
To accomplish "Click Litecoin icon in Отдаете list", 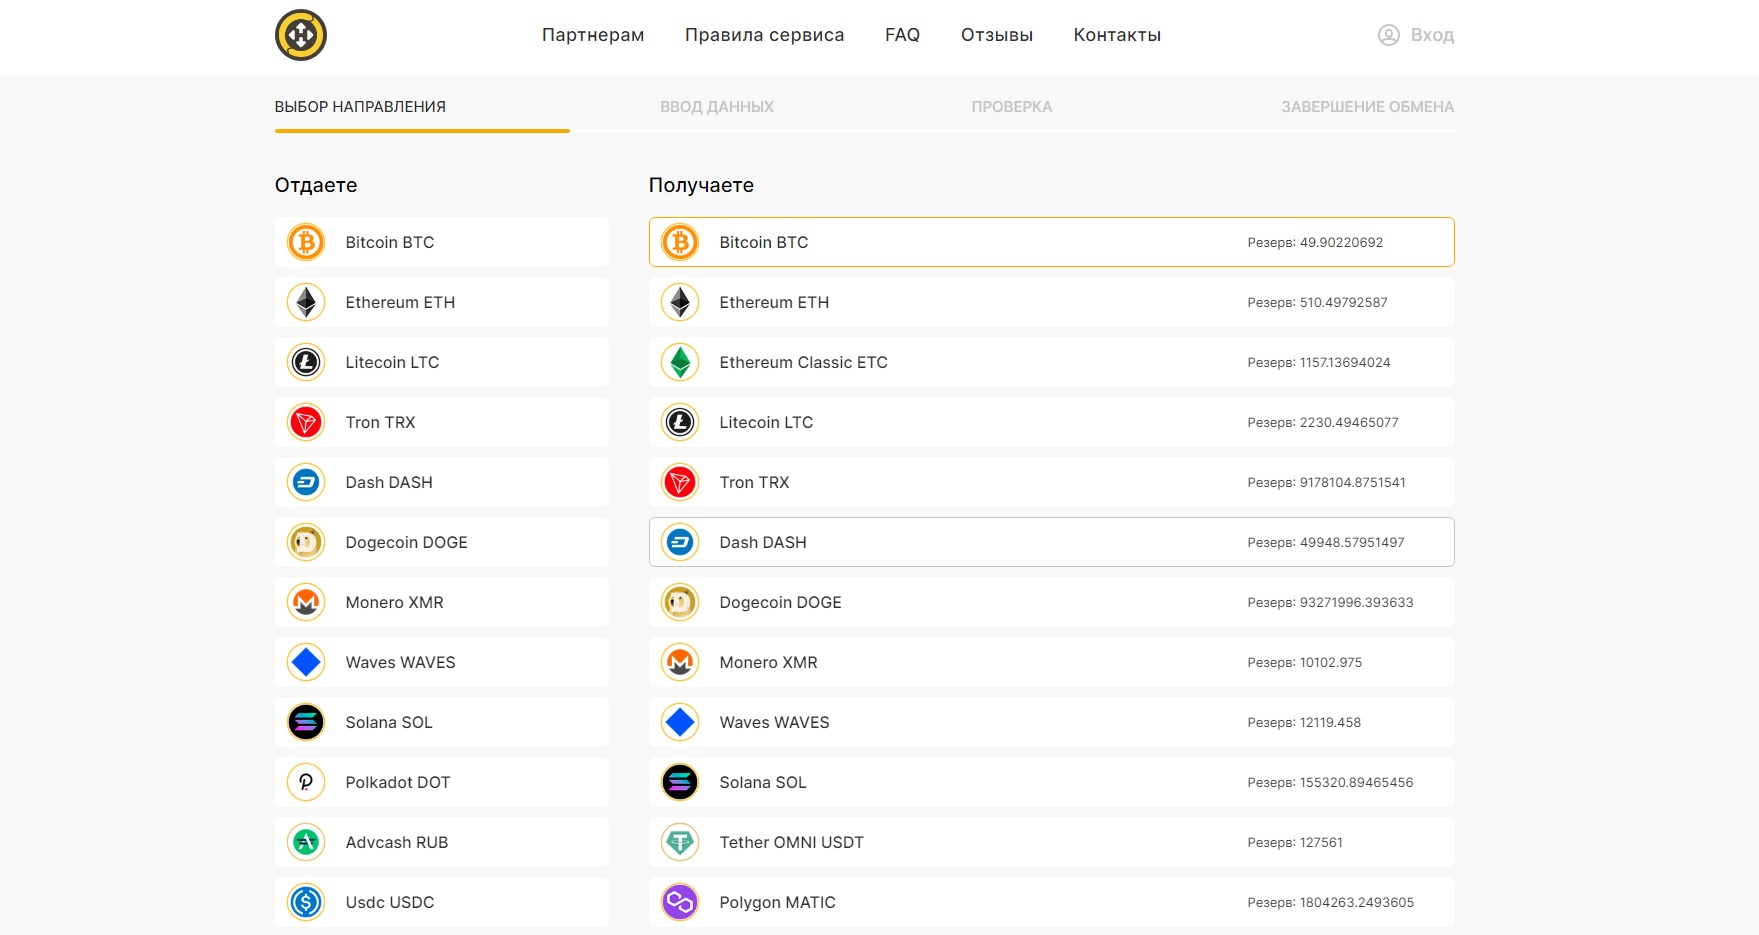I will [x=306, y=362].
